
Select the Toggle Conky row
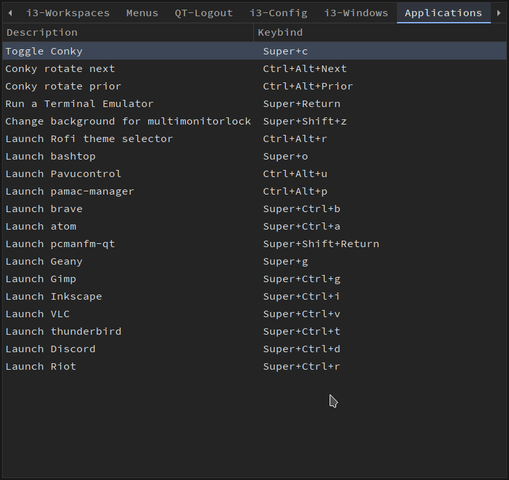pyautogui.click(x=255, y=51)
